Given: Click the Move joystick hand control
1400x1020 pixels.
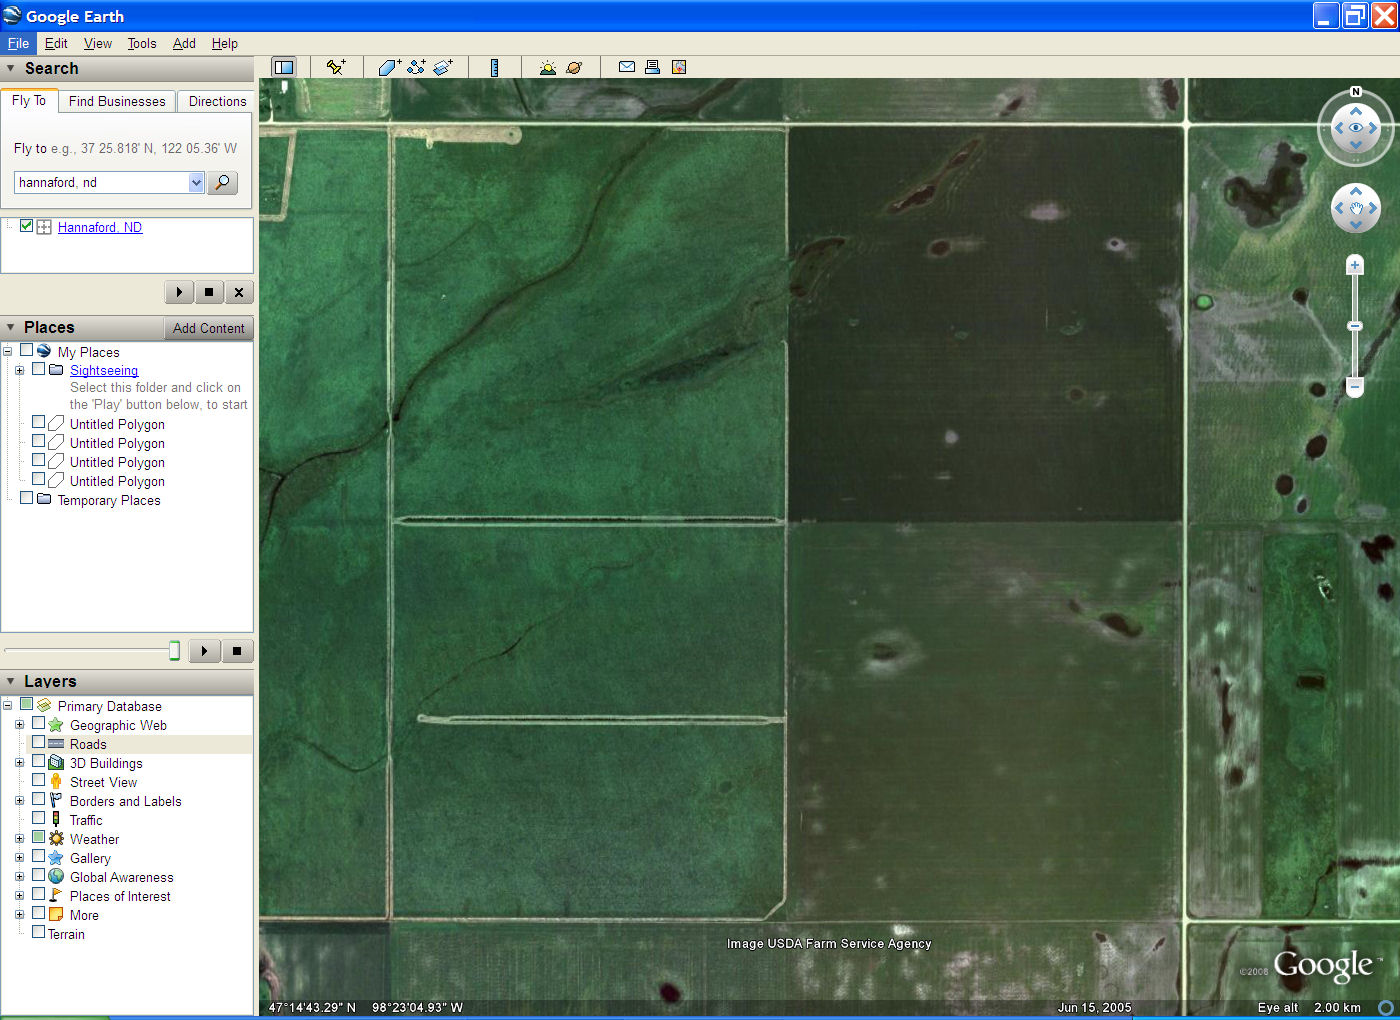Looking at the screenshot, I should pyautogui.click(x=1356, y=208).
